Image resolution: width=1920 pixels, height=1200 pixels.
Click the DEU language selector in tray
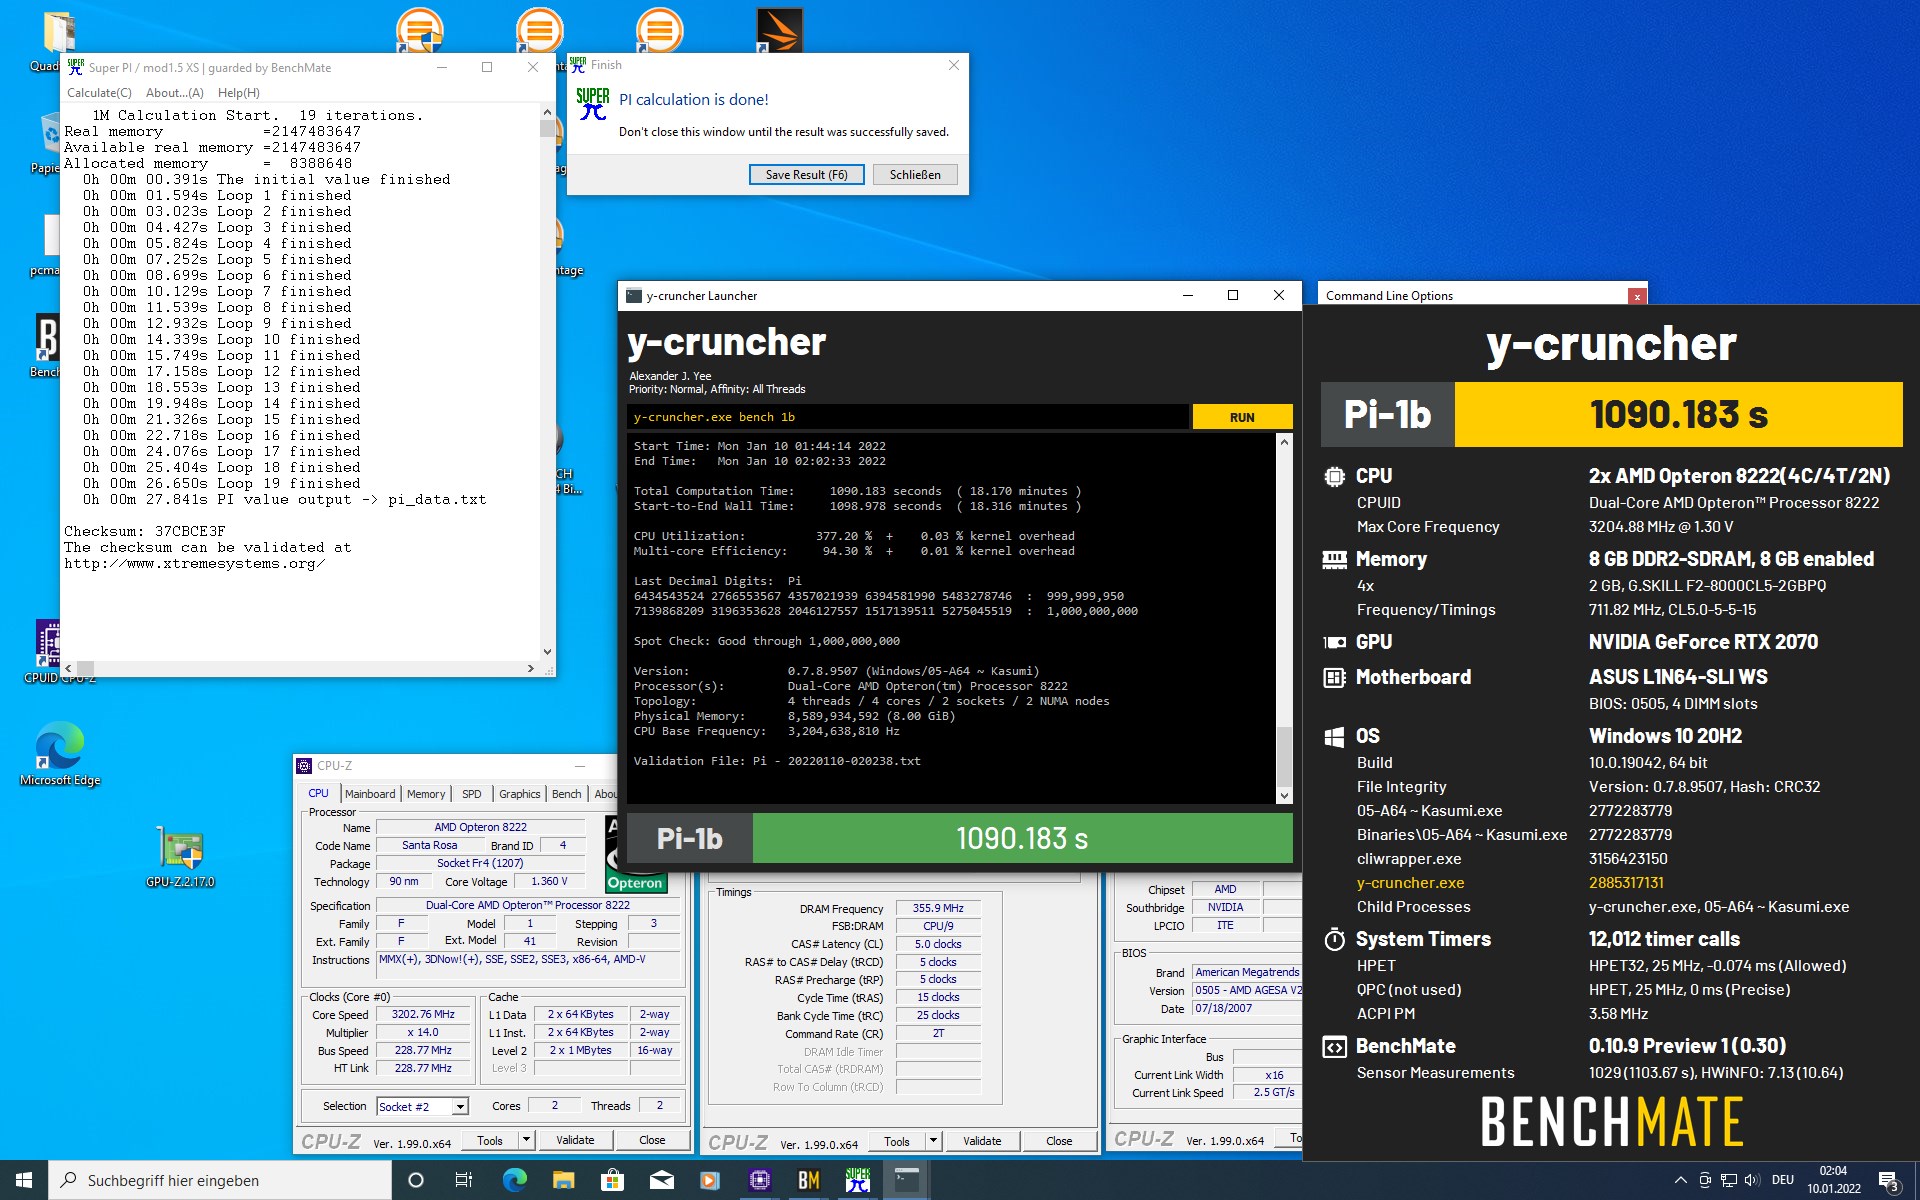coord(1783,1180)
